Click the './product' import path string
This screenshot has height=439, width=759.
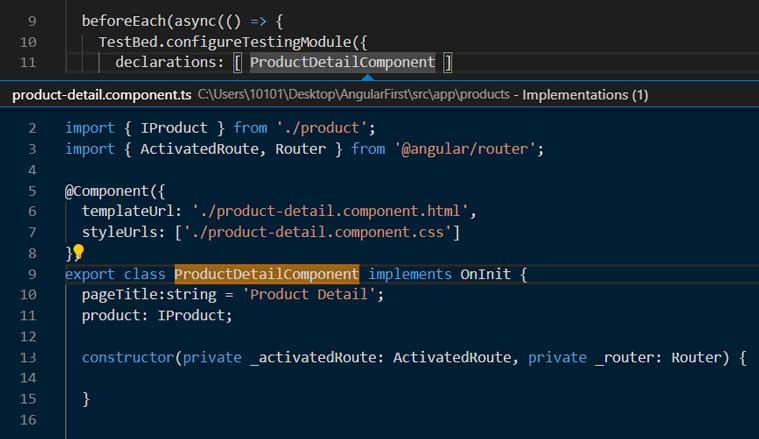tap(321, 128)
